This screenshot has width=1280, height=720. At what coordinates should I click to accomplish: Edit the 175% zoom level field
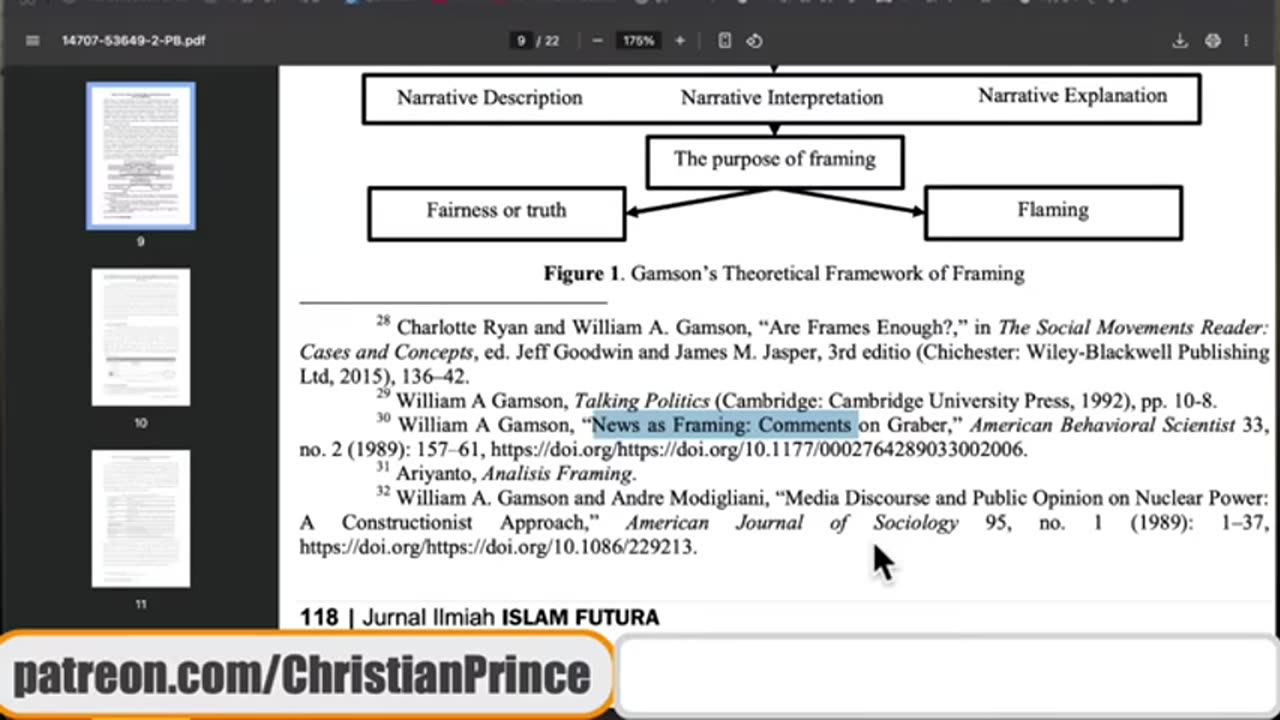pos(639,41)
